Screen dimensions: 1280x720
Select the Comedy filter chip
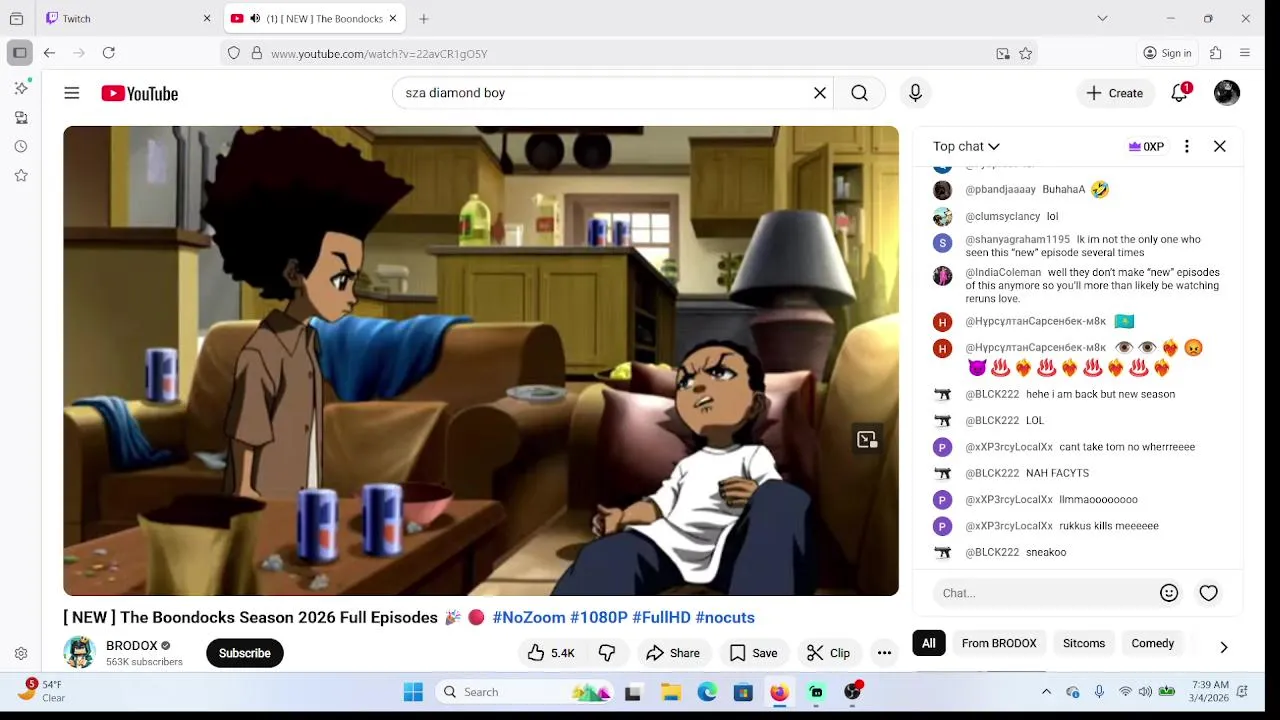pyautogui.click(x=1153, y=643)
